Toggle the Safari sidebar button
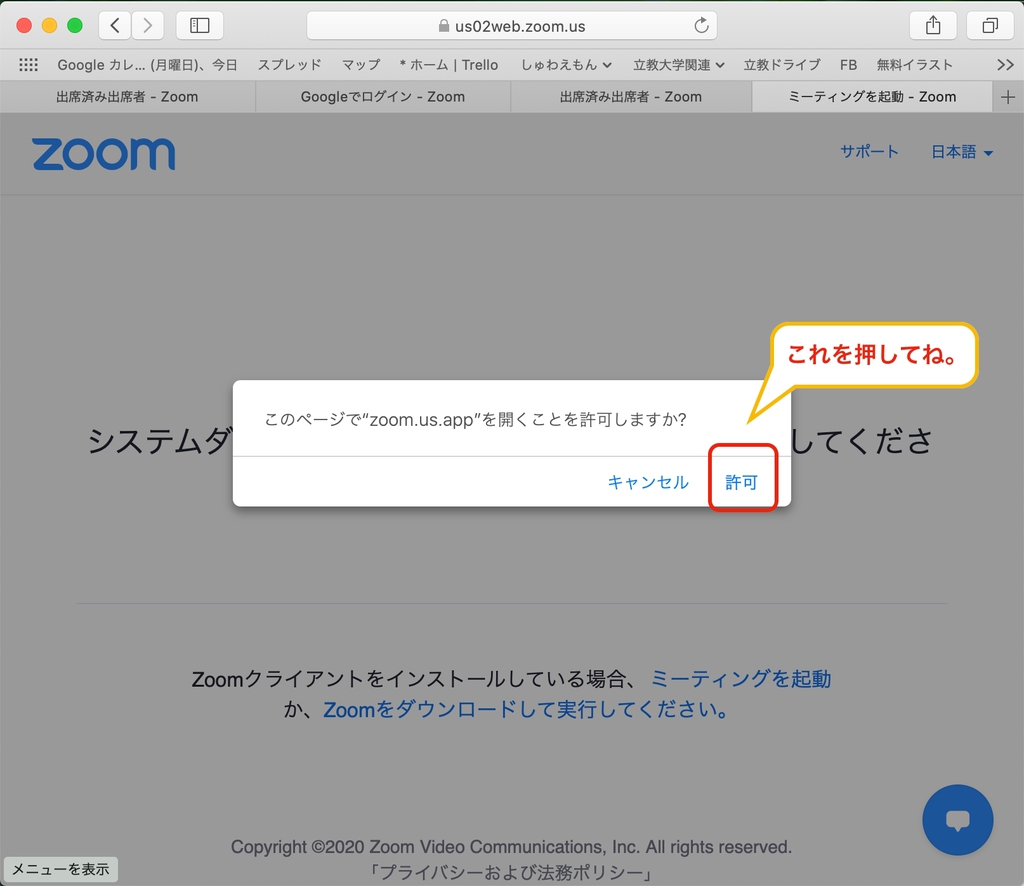 tap(199, 25)
